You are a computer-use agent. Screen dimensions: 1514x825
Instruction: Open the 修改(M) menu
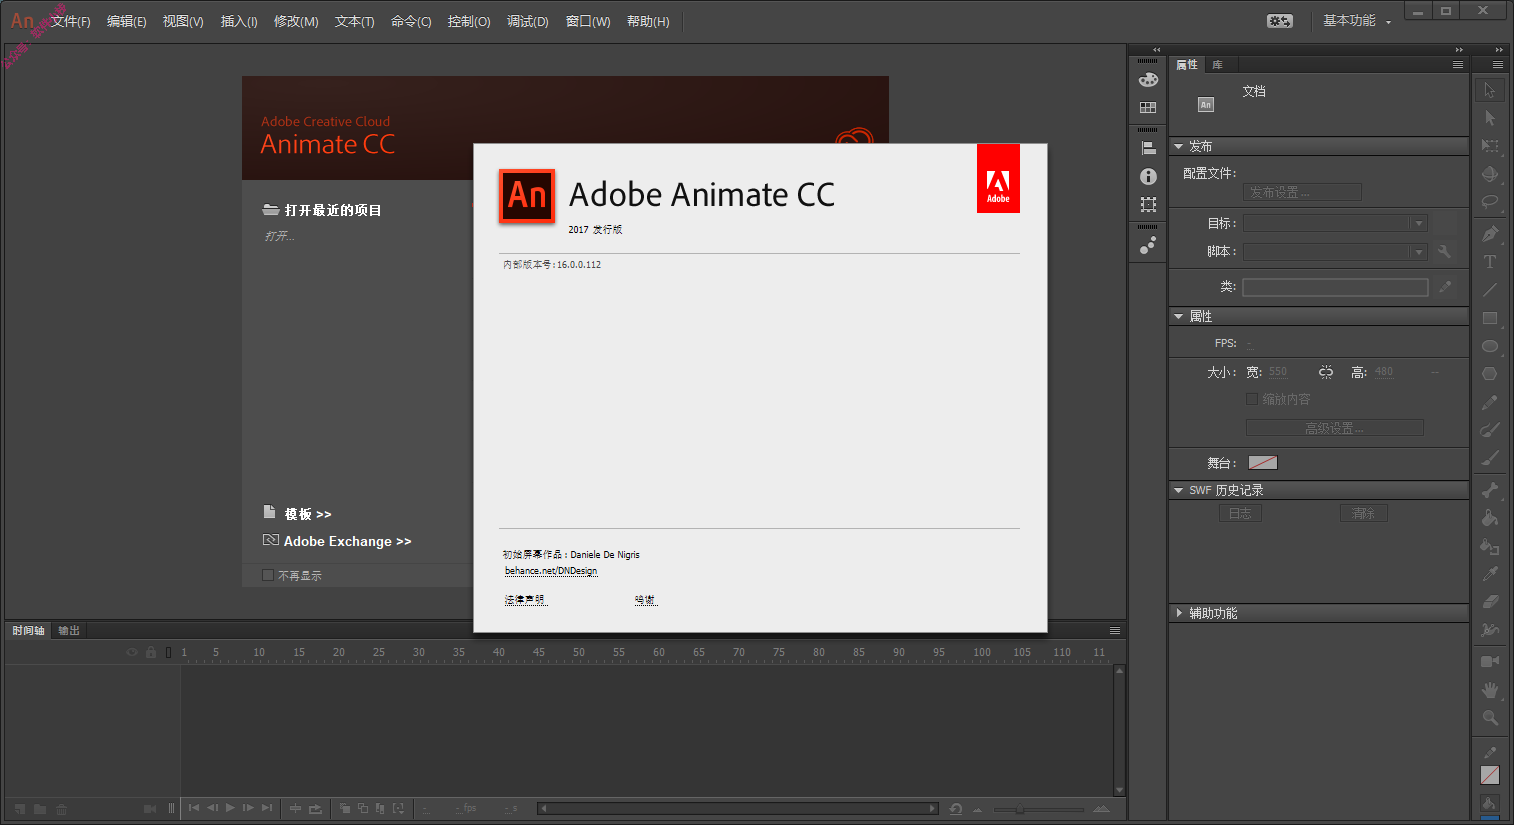296,21
